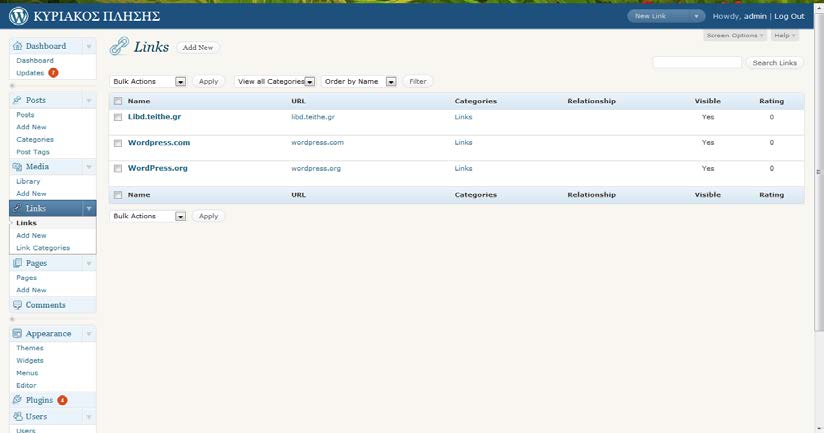824x433 pixels.
Task: Open the View all Categories dropdown
Action: (x=275, y=81)
